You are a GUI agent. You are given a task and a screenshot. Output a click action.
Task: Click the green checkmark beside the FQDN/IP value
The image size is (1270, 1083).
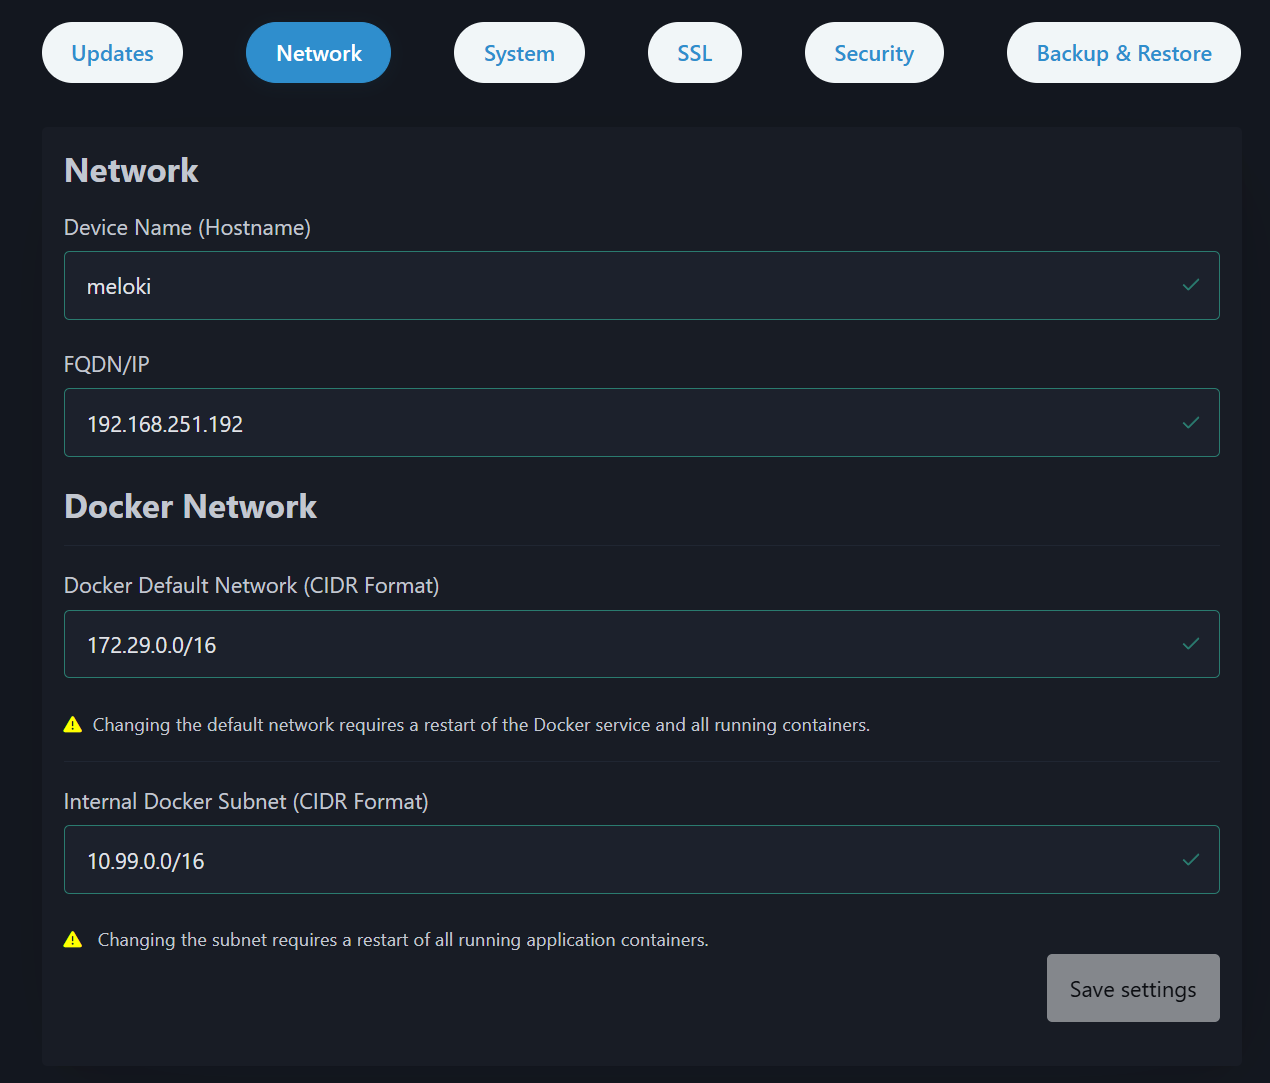[1190, 423]
